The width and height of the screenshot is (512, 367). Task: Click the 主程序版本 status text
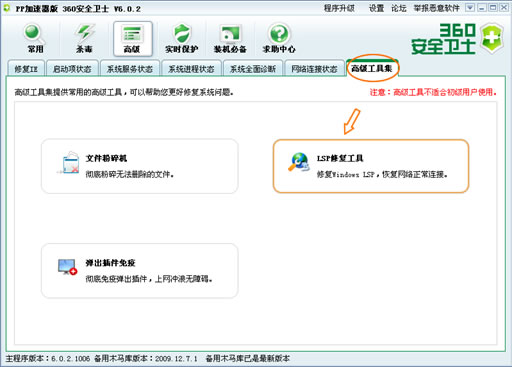click(48, 358)
